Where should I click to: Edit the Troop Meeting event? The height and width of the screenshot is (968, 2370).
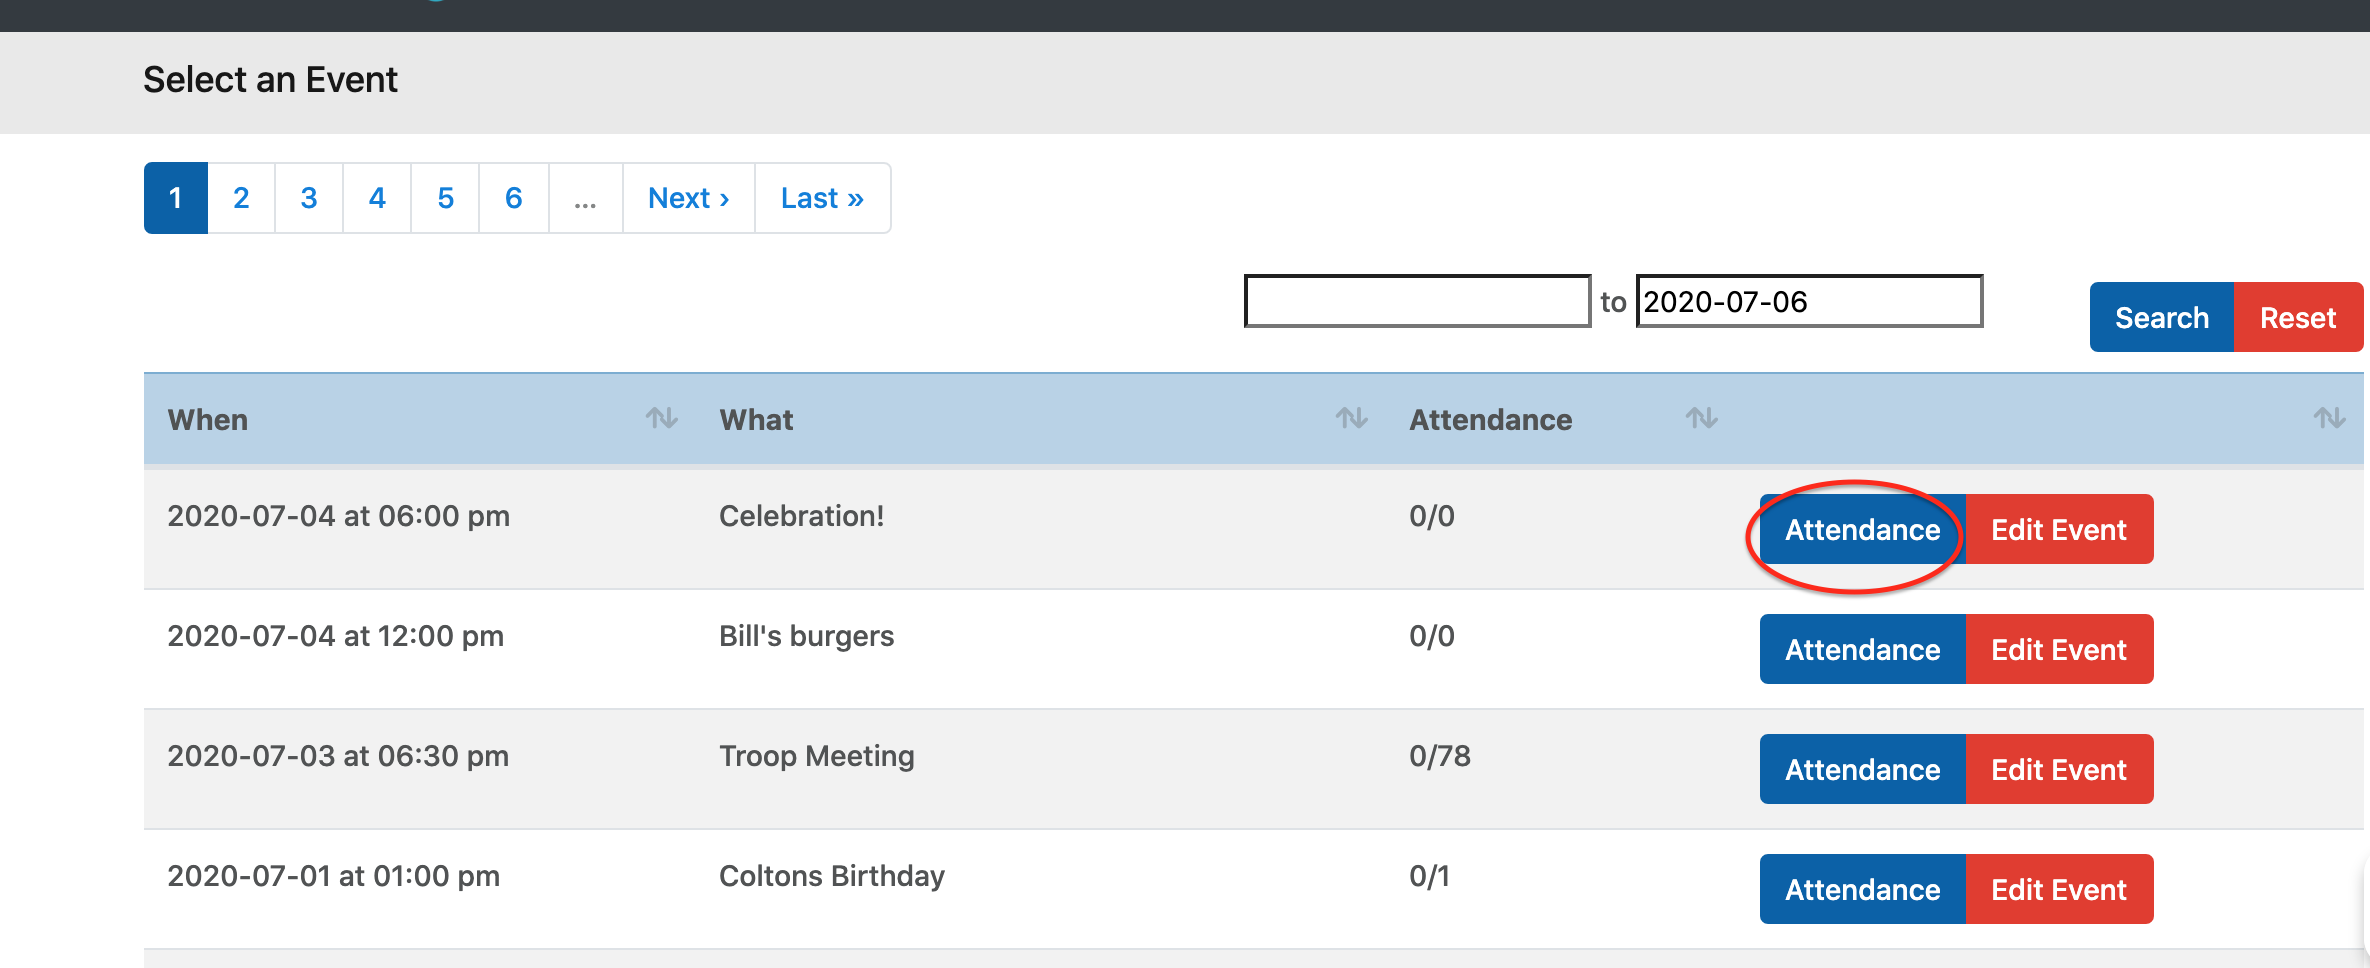[2059, 770]
